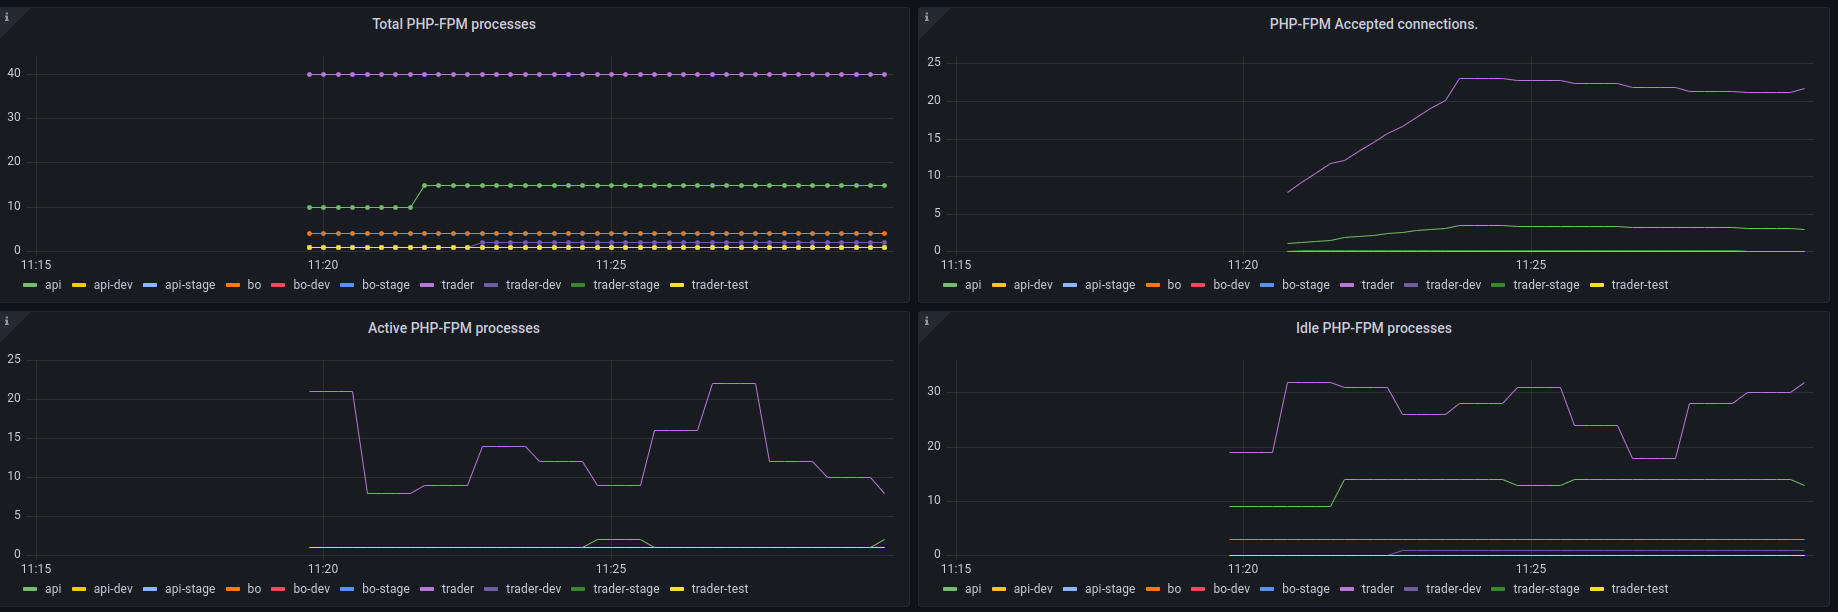Select trader-test label in Total processes legend
Viewport: 1838px width, 612px height.
pyautogui.click(x=719, y=285)
